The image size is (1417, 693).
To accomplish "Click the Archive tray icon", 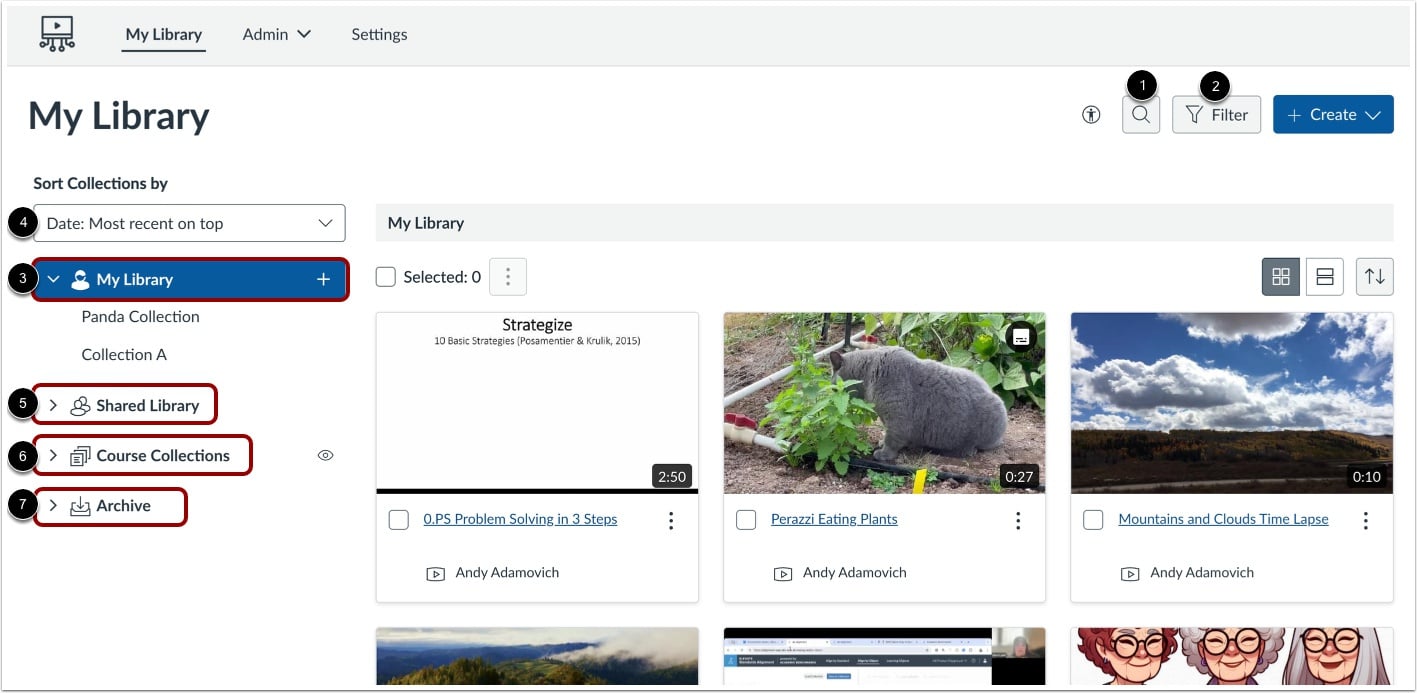I will pyautogui.click(x=80, y=507).
